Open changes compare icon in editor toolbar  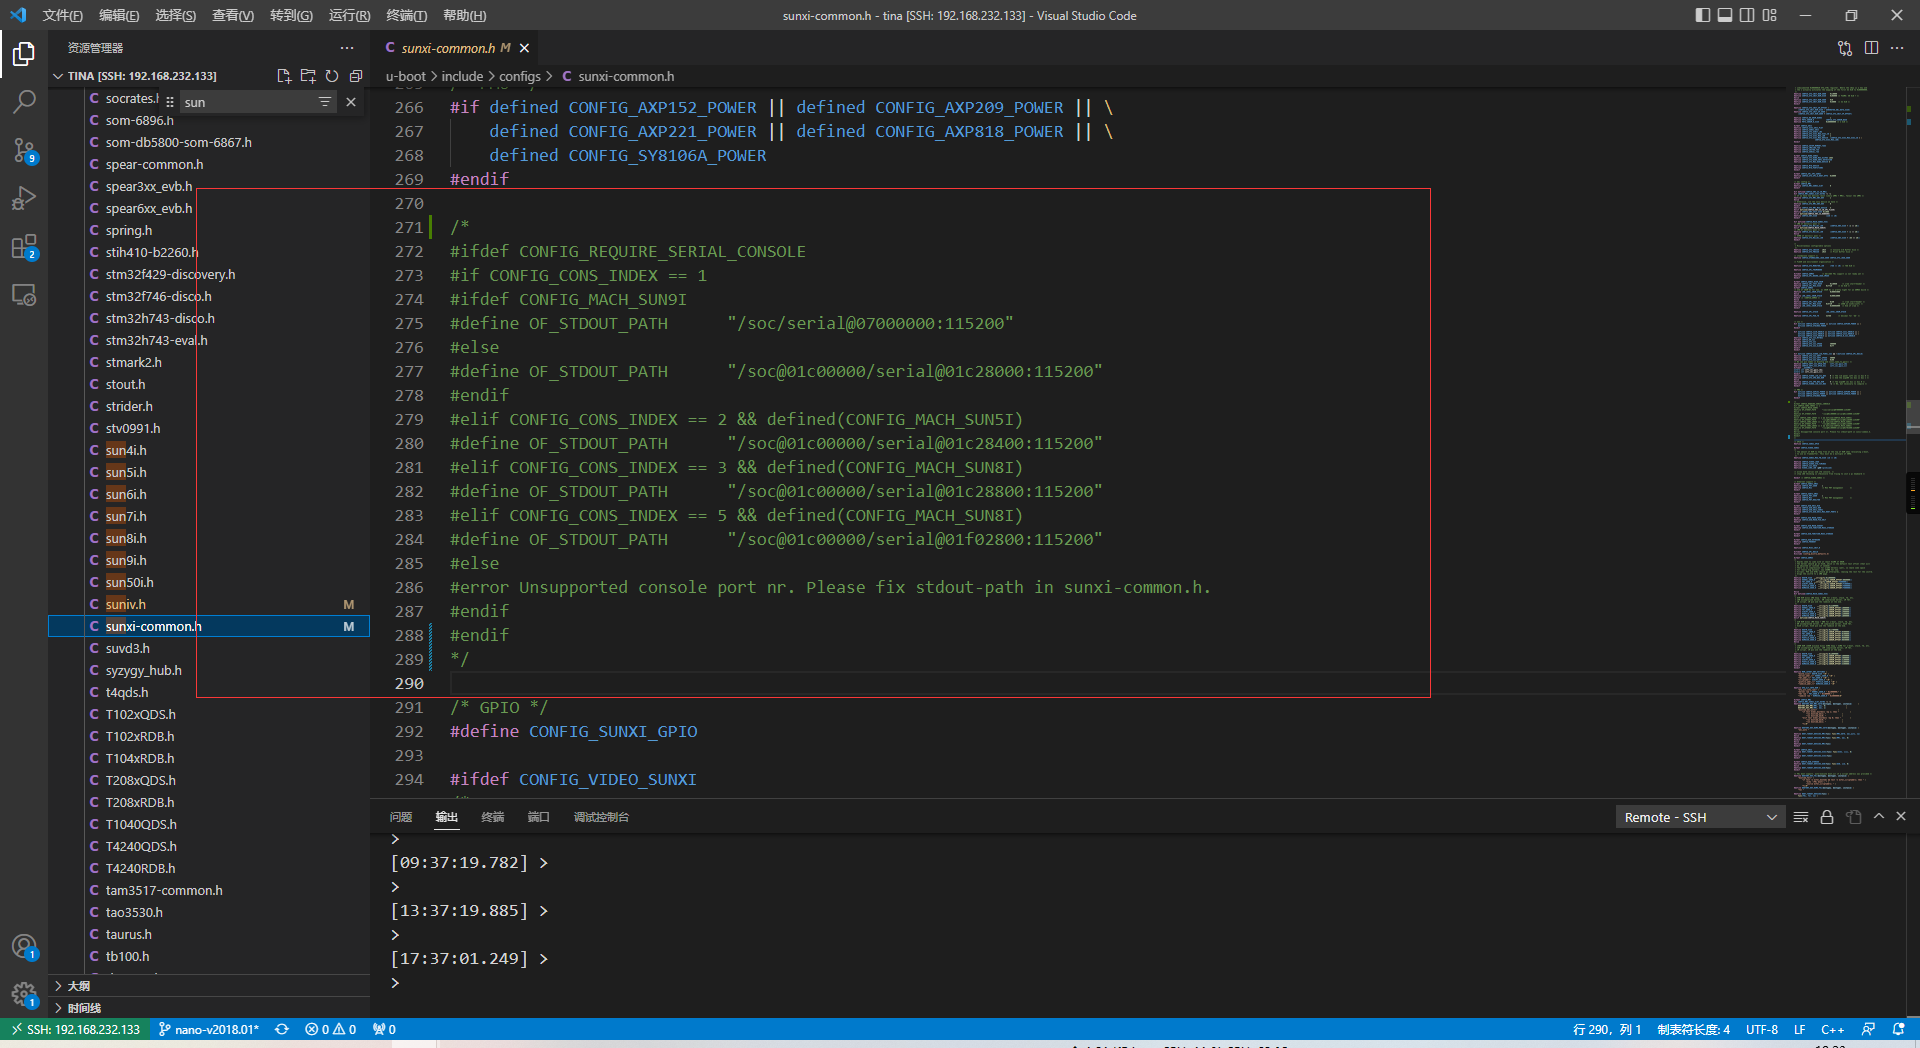click(1845, 48)
